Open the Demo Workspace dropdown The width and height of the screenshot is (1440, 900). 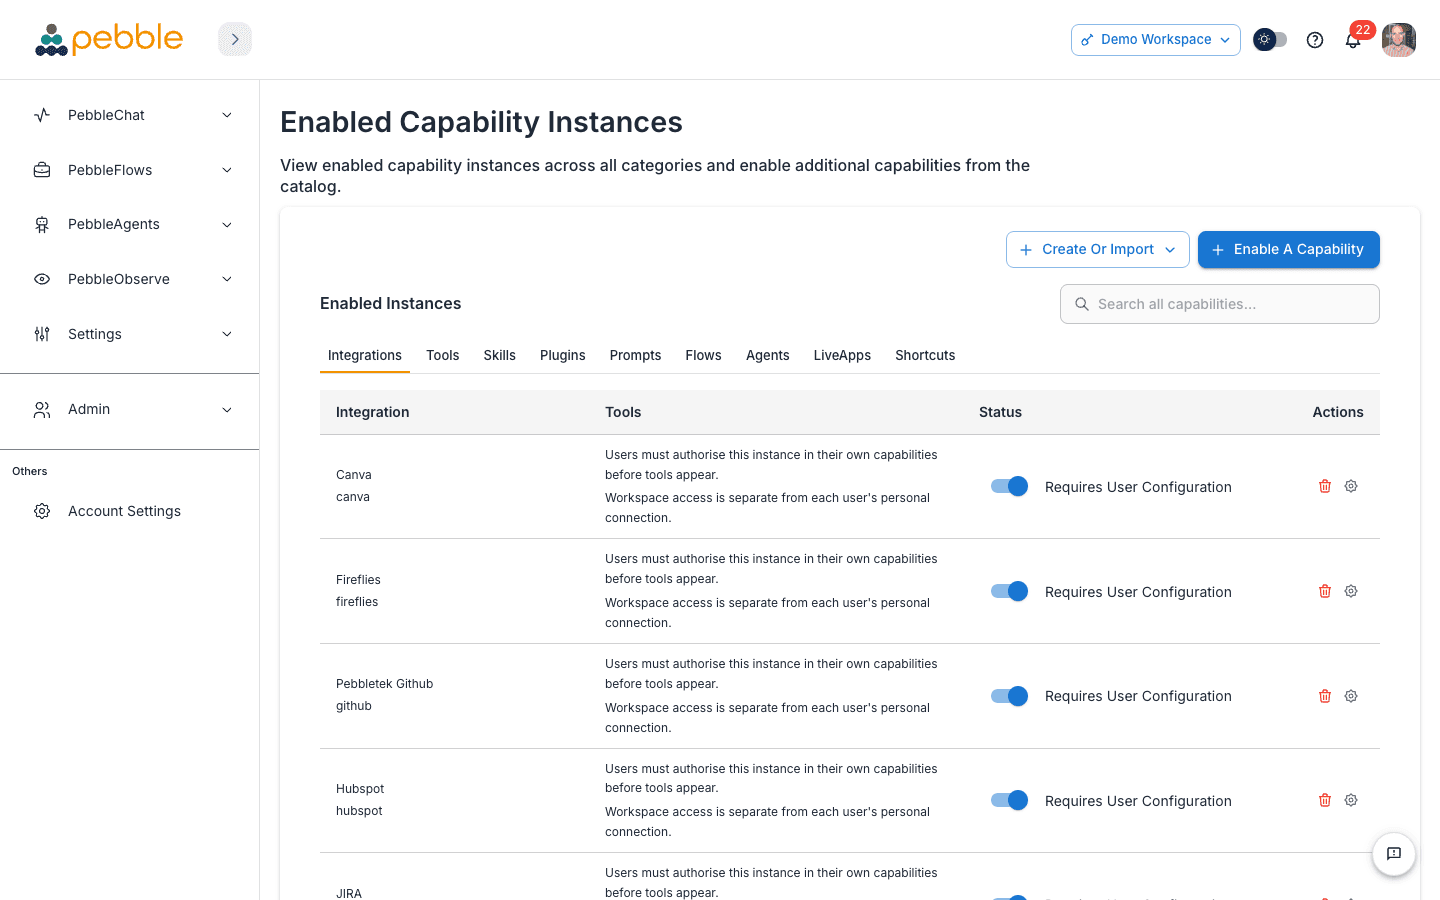pyautogui.click(x=1156, y=40)
